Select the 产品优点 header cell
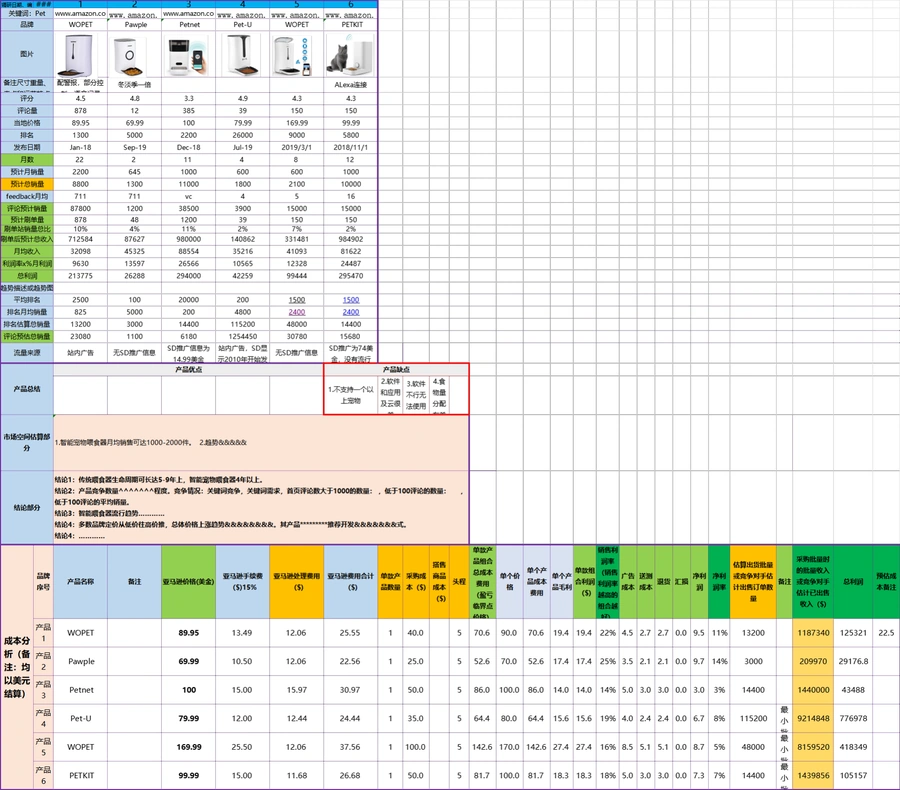This screenshot has width=900, height=790. [188, 369]
